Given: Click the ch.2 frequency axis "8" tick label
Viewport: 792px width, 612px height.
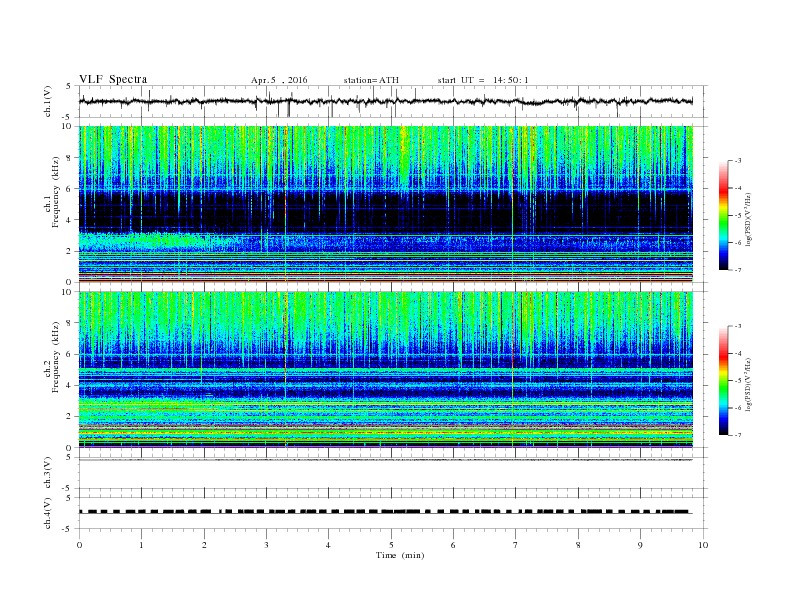Looking at the screenshot, I should coord(70,323).
